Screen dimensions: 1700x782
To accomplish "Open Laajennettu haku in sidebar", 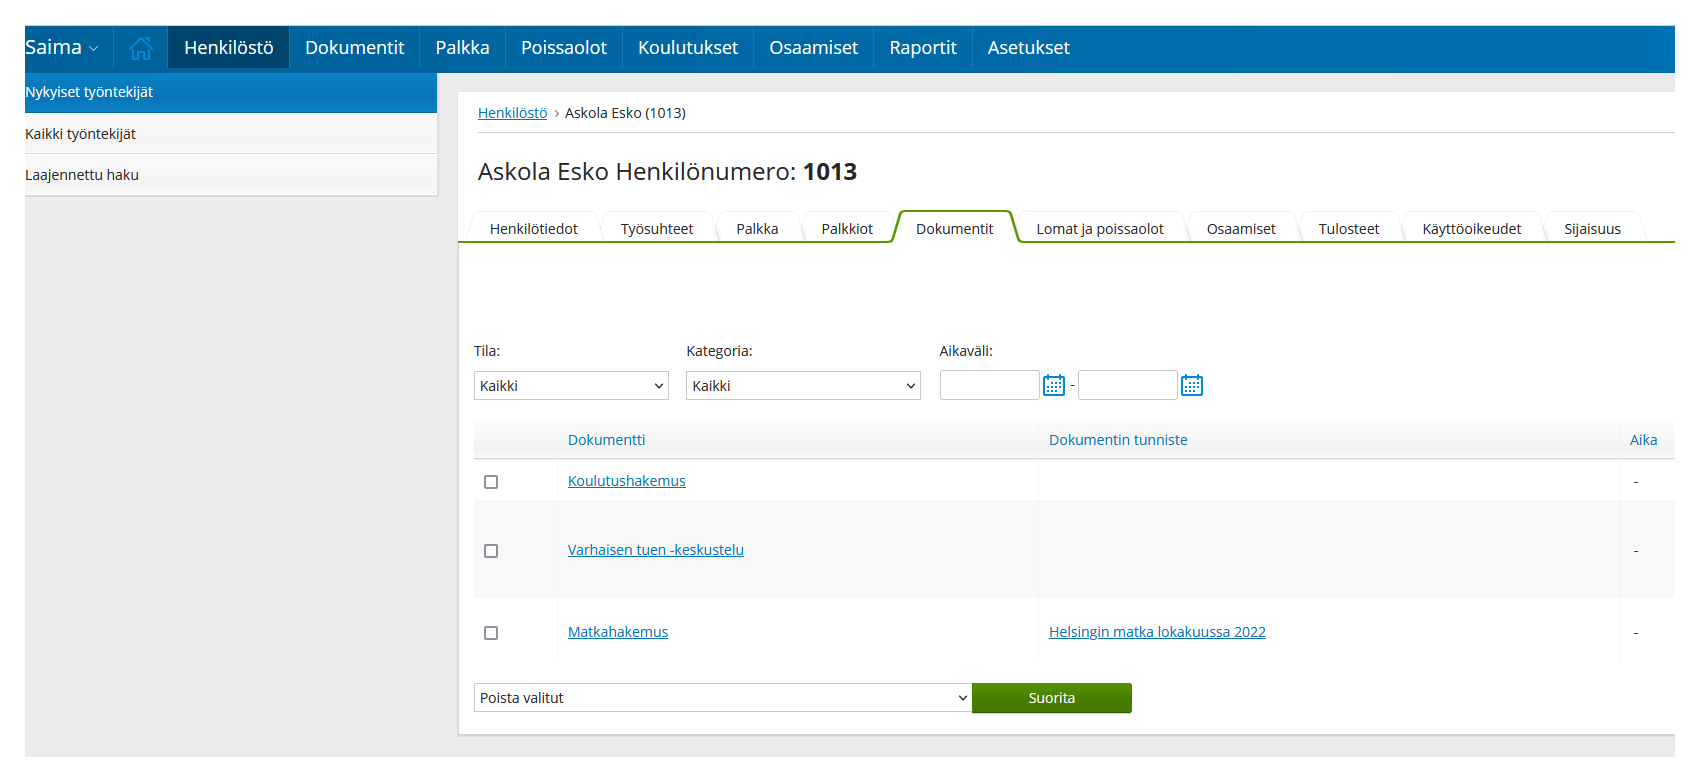I will (231, 175).
